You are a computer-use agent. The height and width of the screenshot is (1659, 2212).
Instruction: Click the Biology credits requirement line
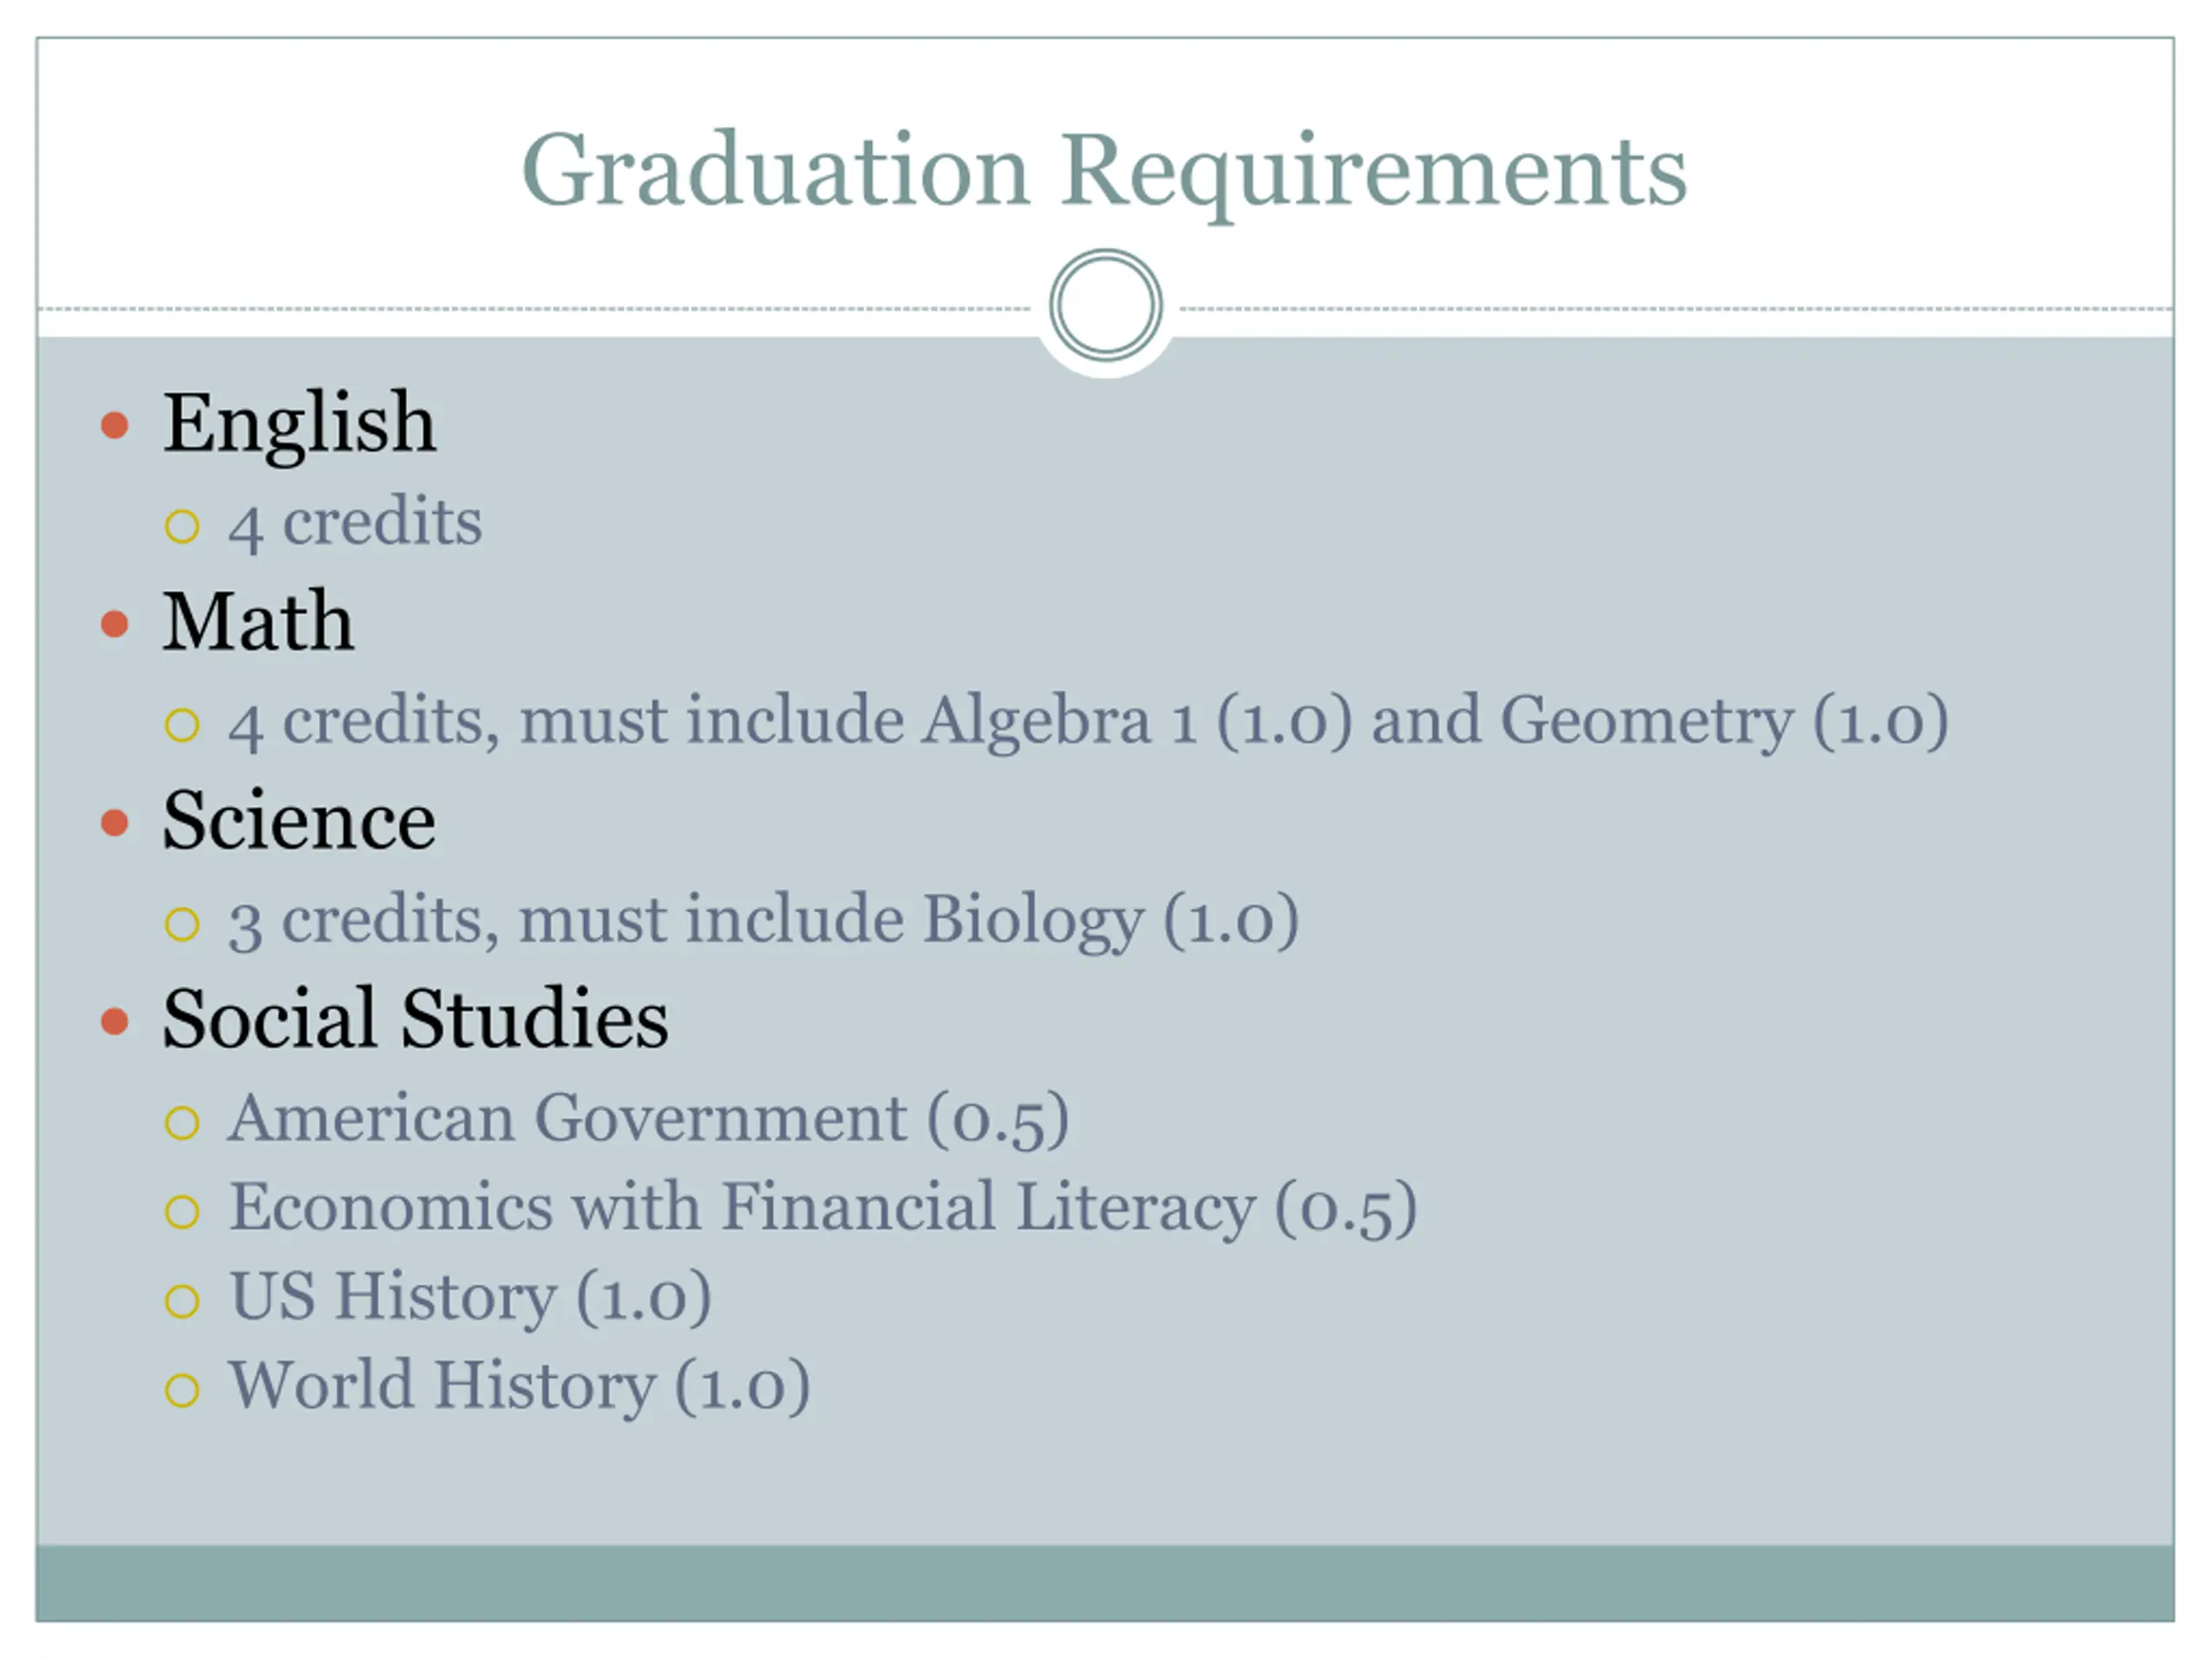click(763, 920)
